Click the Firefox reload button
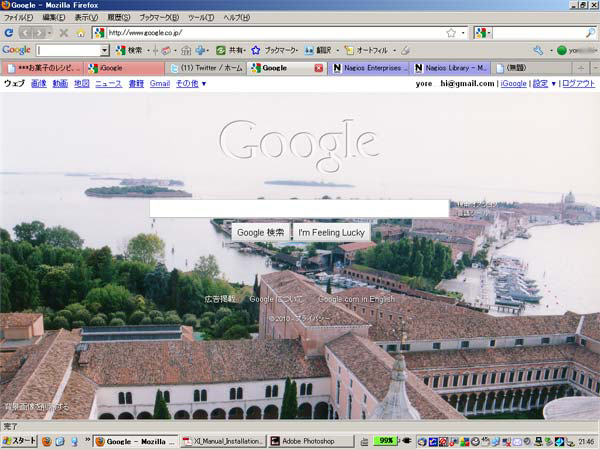 point(8,33)
